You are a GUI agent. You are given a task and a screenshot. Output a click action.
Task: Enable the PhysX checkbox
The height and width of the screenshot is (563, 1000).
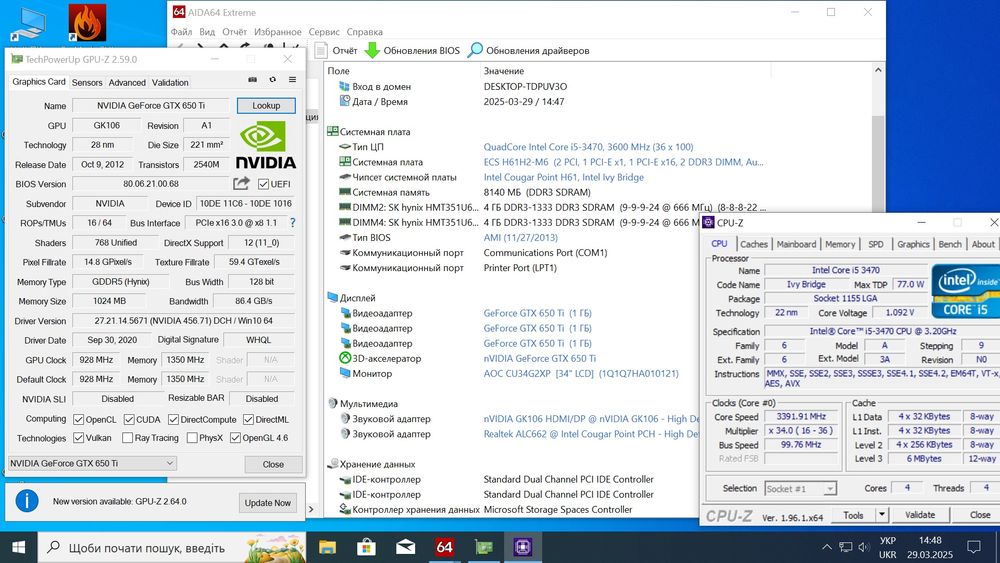pyautogui.click(x=192, y=438)
